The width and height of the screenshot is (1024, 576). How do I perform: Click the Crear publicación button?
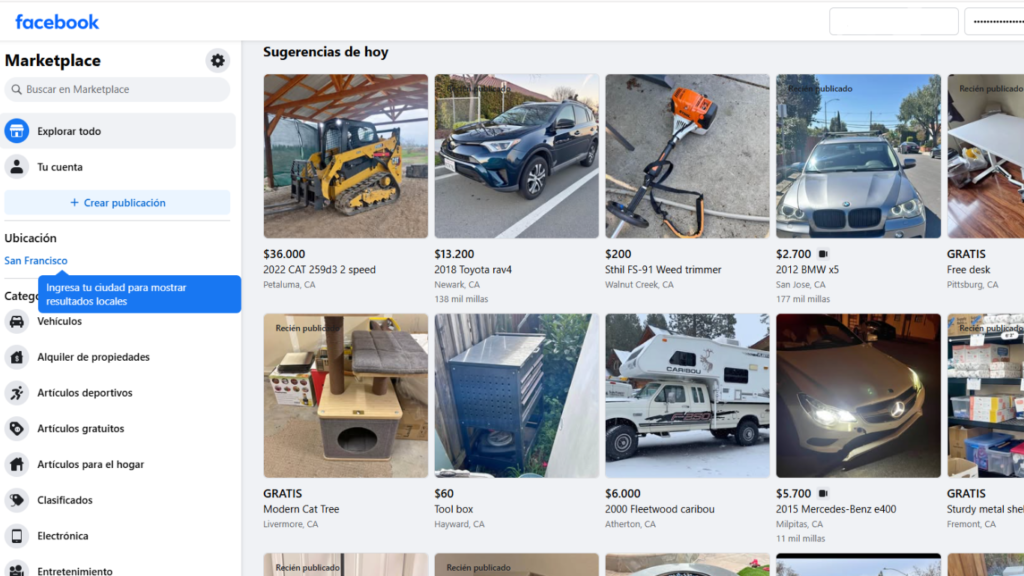coord(118,203)
